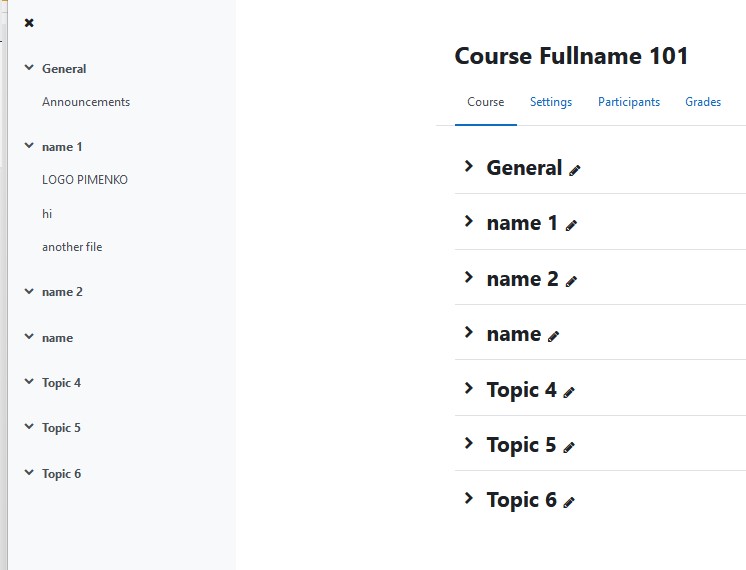Viewport: 746px width, 570px height.
Task: Expand General section in main content
Action: point(469,166)
